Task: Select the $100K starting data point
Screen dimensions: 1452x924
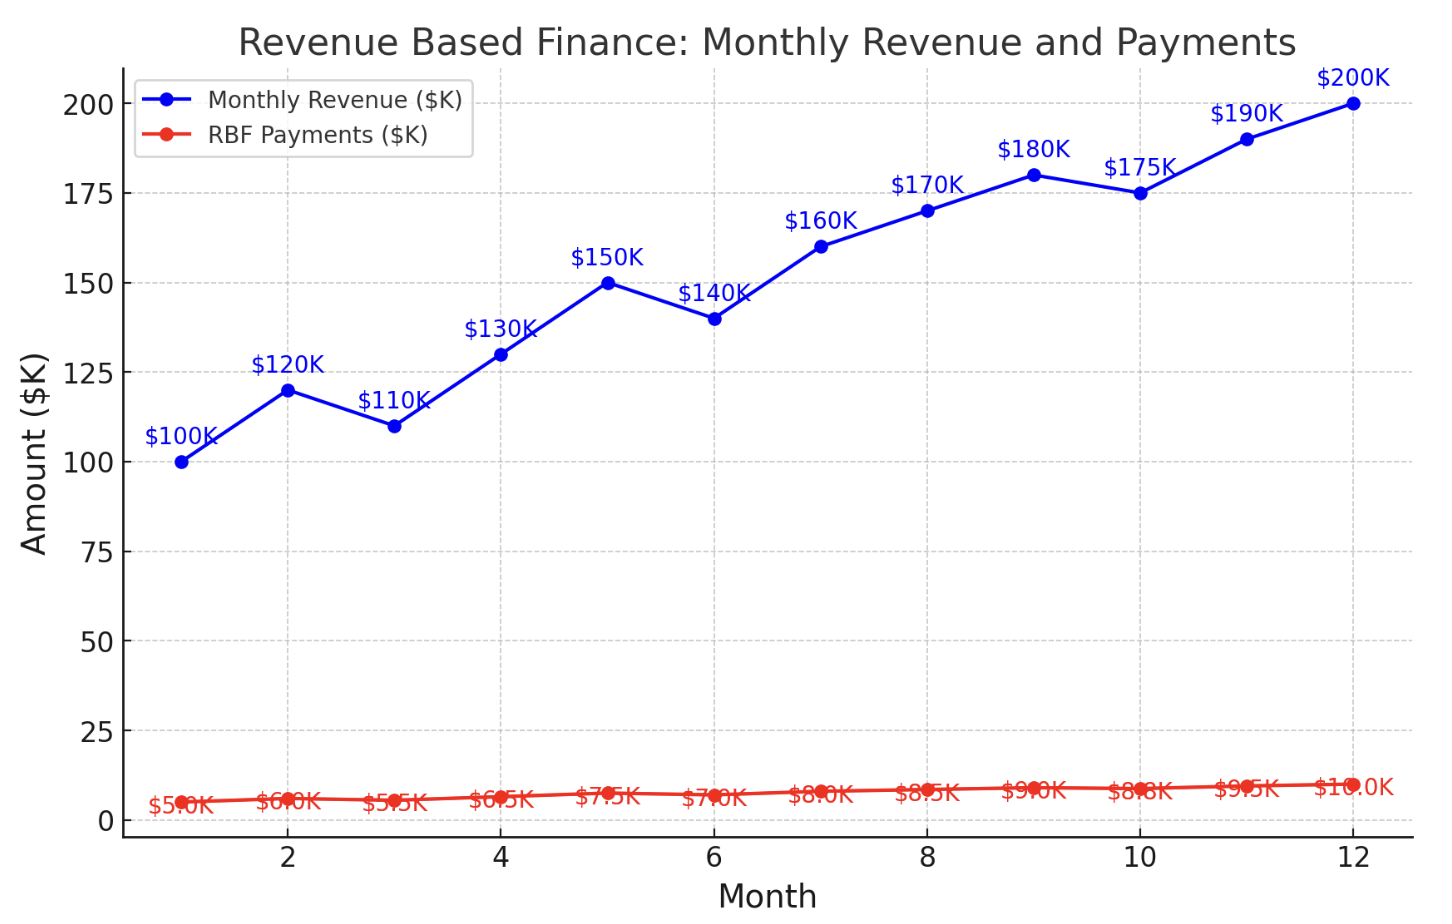Action: tap(181, 461)
